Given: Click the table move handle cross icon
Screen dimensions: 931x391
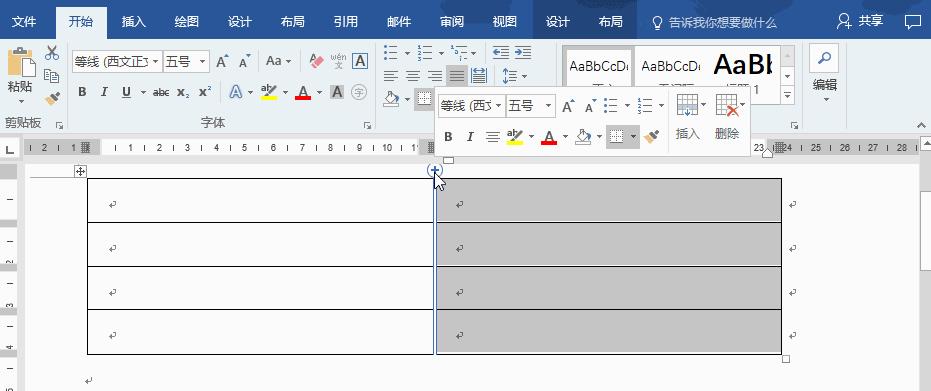Looking at the screenshot, I should [80, 171].
